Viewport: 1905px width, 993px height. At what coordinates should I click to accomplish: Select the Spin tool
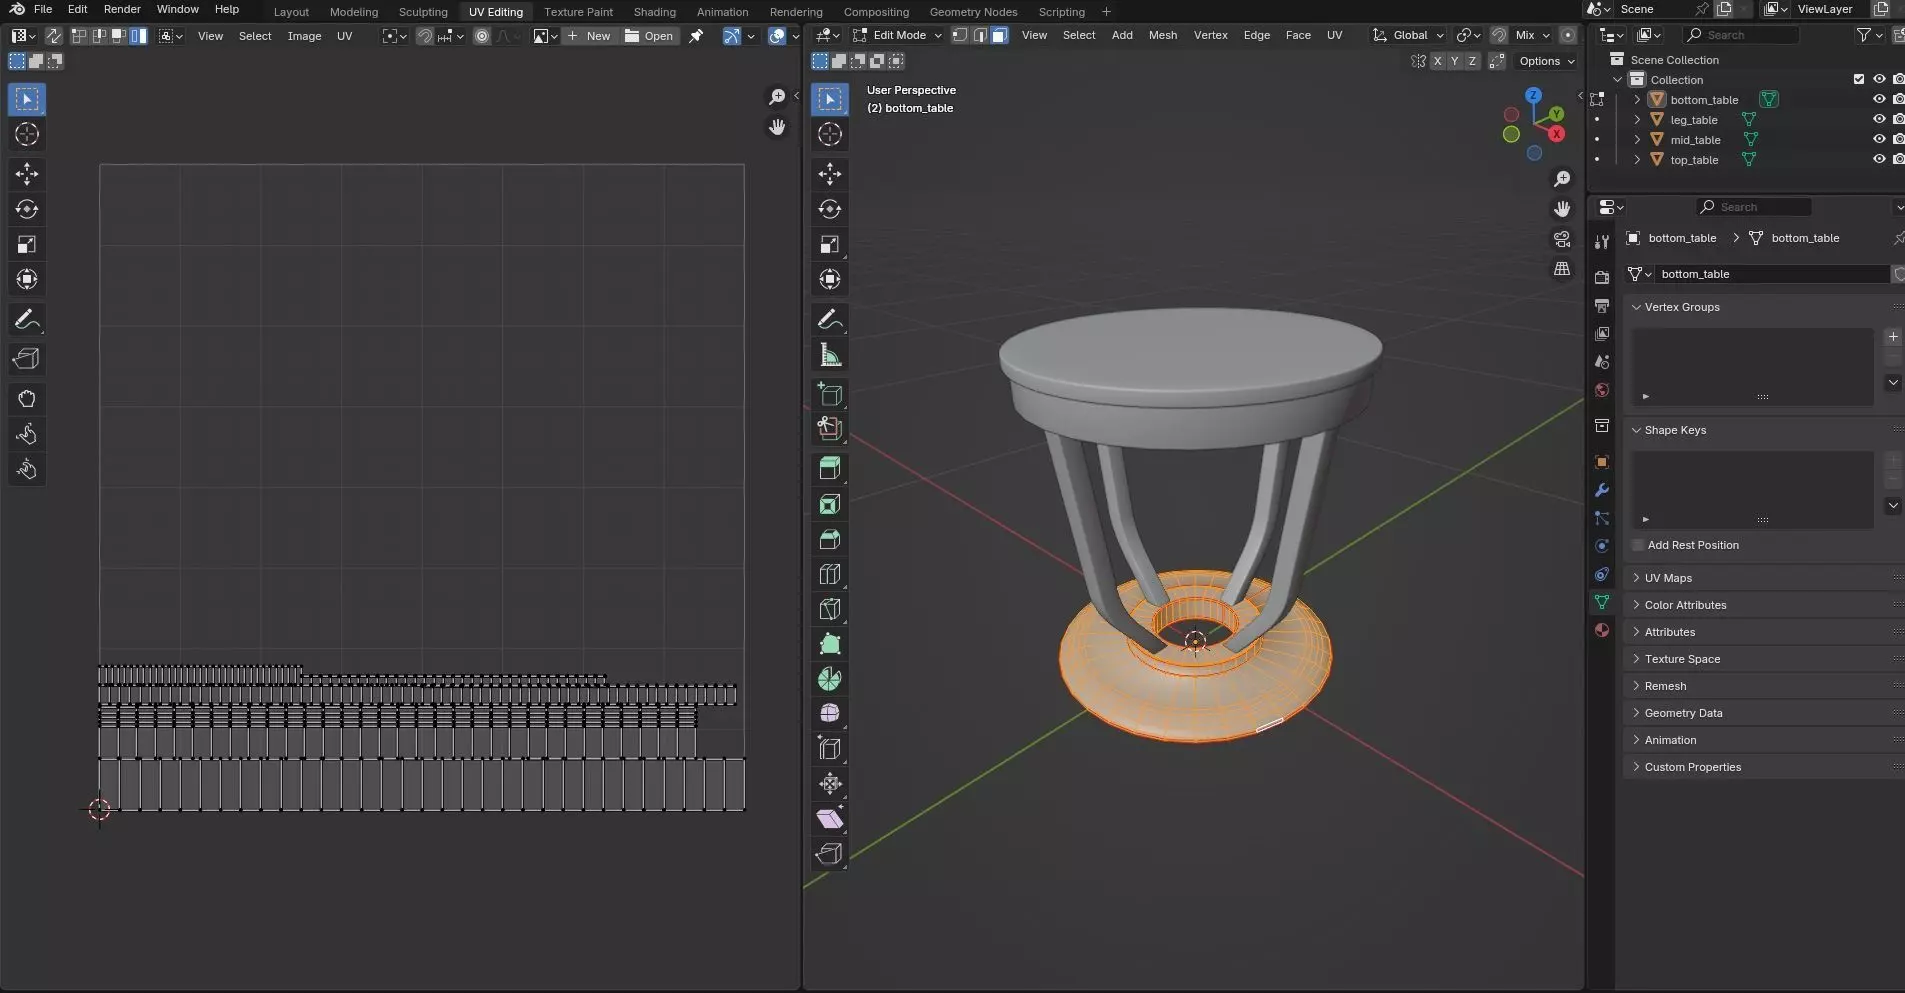coord(830,679)
